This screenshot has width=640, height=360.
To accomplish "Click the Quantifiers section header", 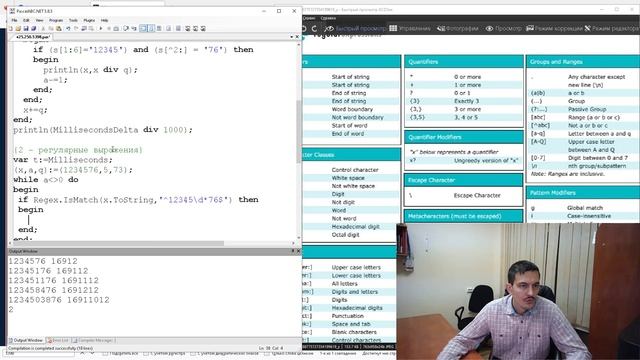I will pos(464,62).
